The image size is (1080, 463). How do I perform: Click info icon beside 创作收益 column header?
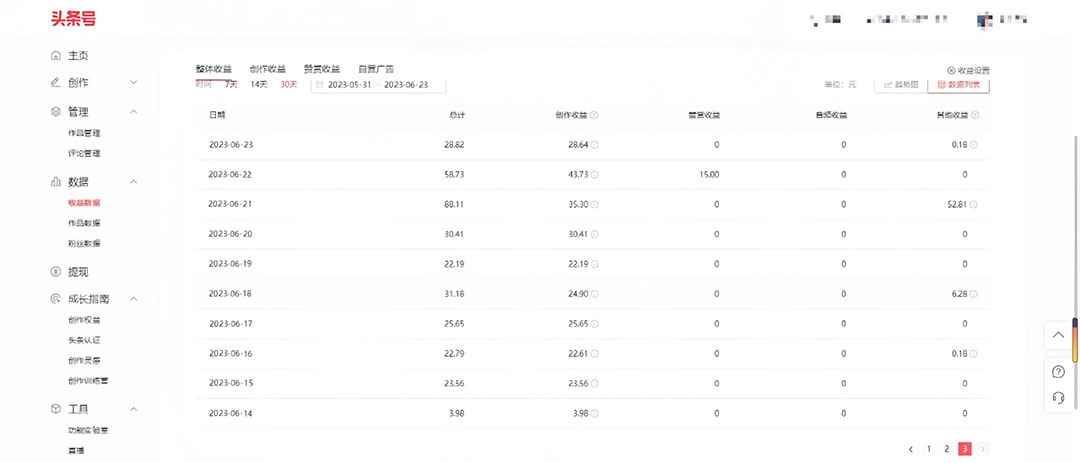click(594, 115)
